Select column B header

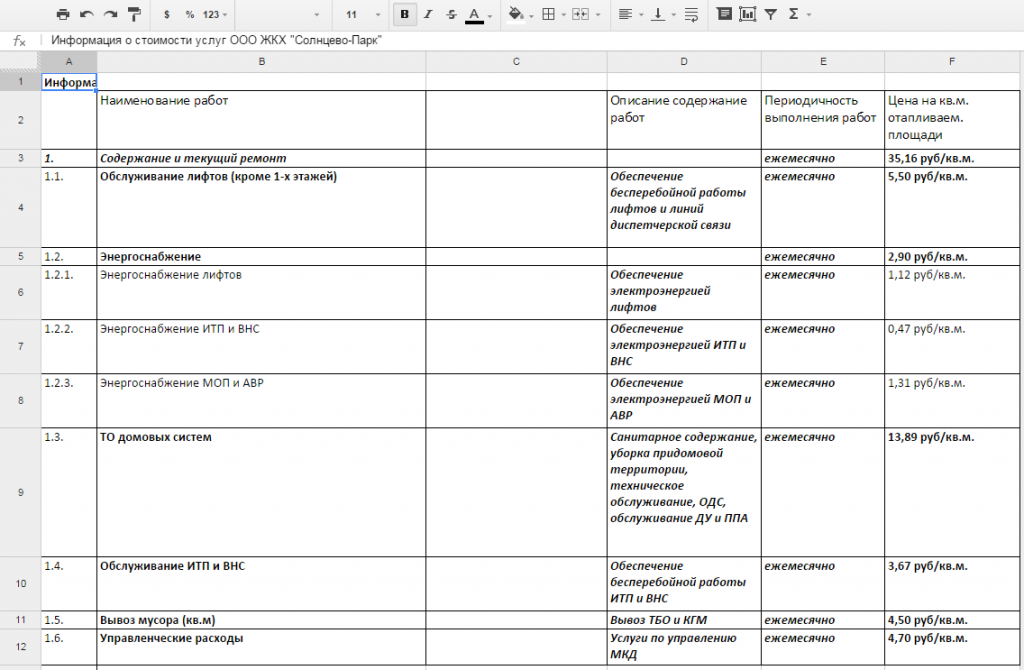point(261,61)
